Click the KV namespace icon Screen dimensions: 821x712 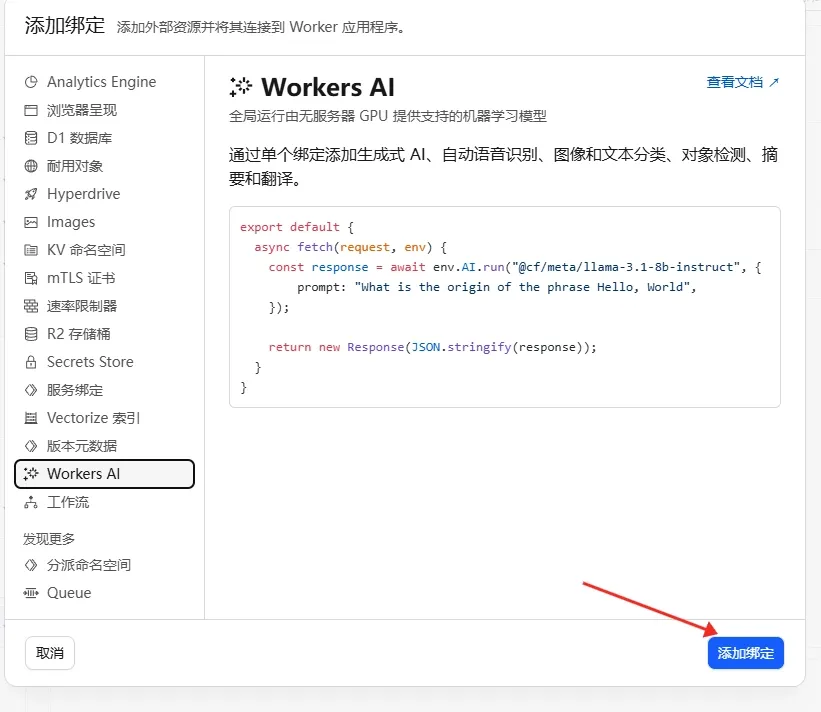tap(31, 250)
